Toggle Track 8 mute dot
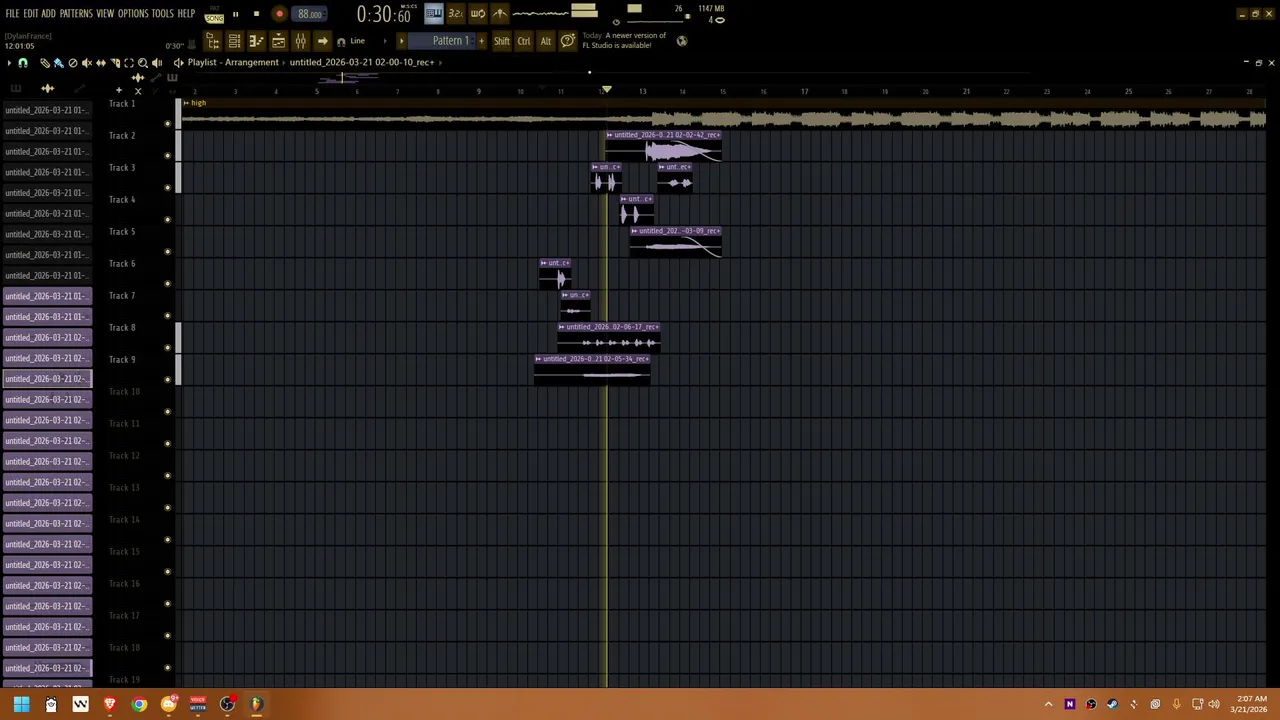The image size is (1280, 720). [167, 347]
